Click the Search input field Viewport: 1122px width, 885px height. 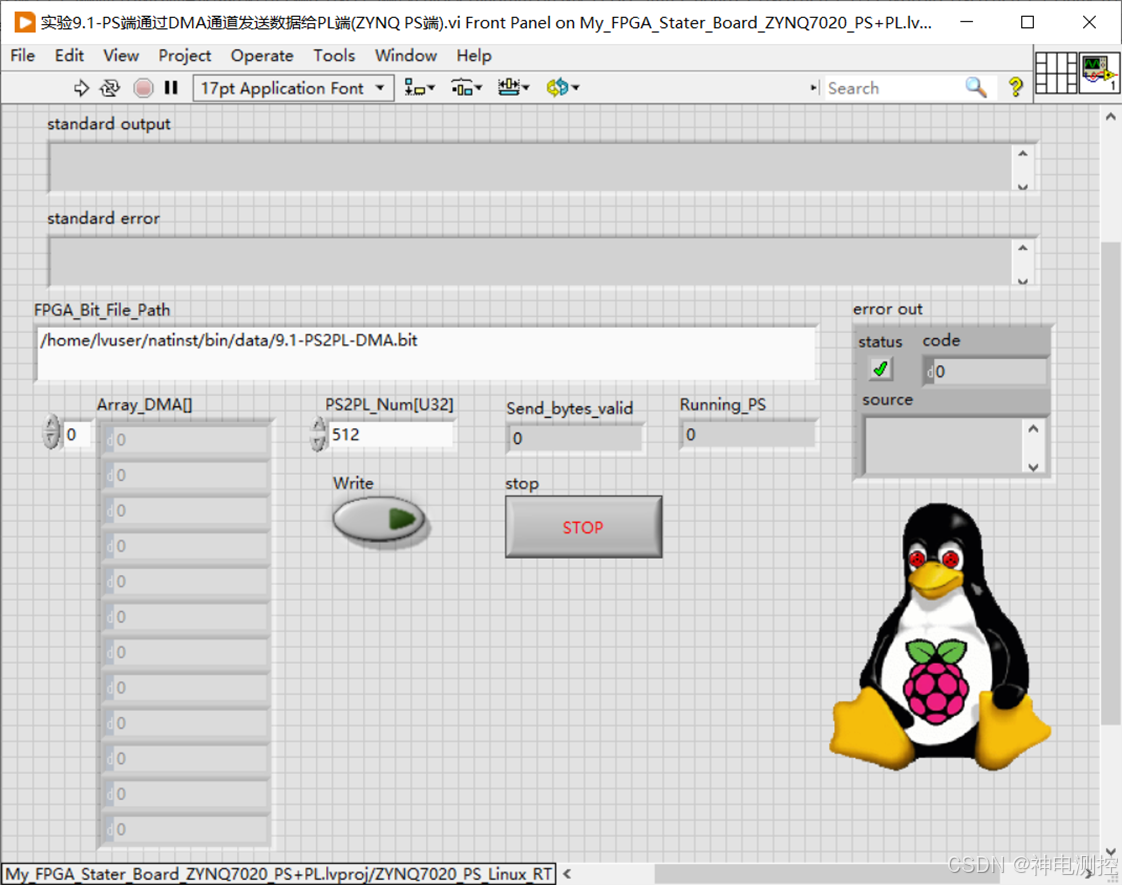894,88
